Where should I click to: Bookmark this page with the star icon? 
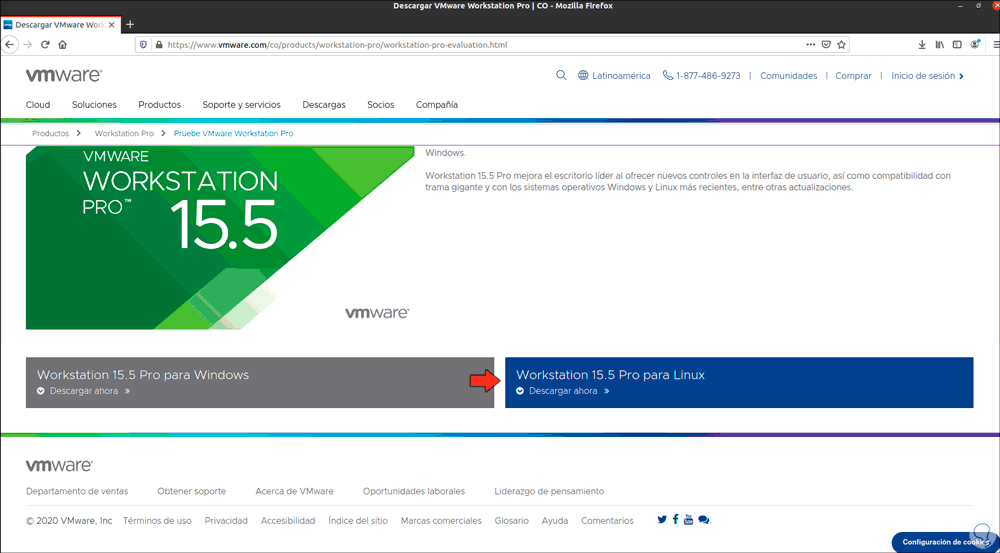[841, 45]
